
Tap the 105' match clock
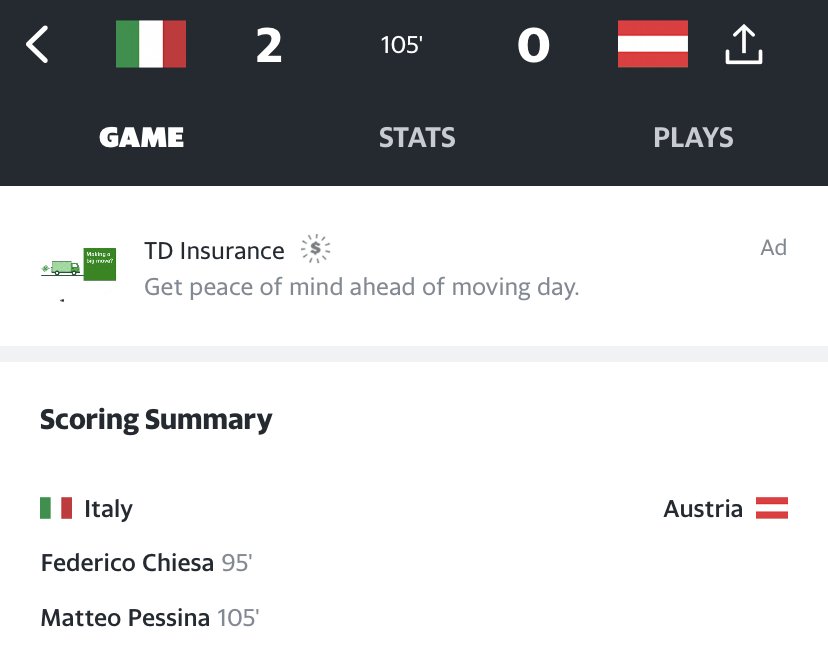point(401,46)
